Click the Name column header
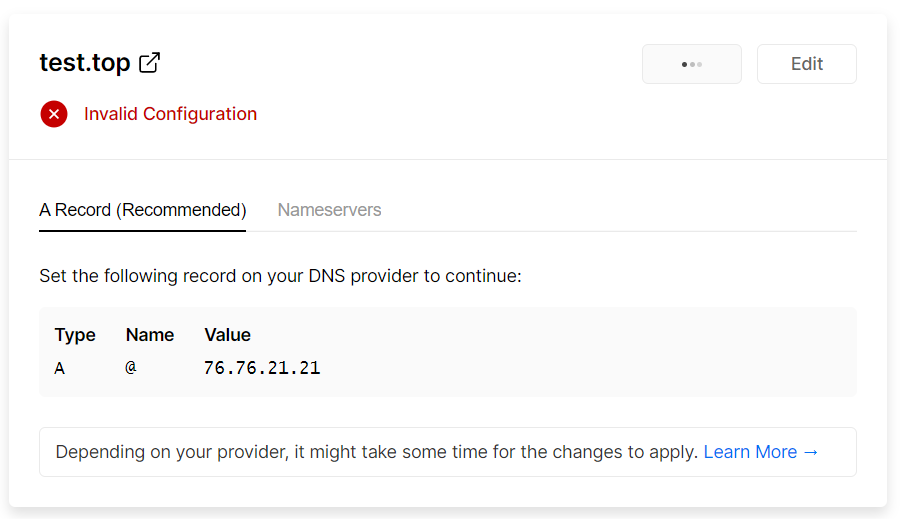 coord(150,335)
